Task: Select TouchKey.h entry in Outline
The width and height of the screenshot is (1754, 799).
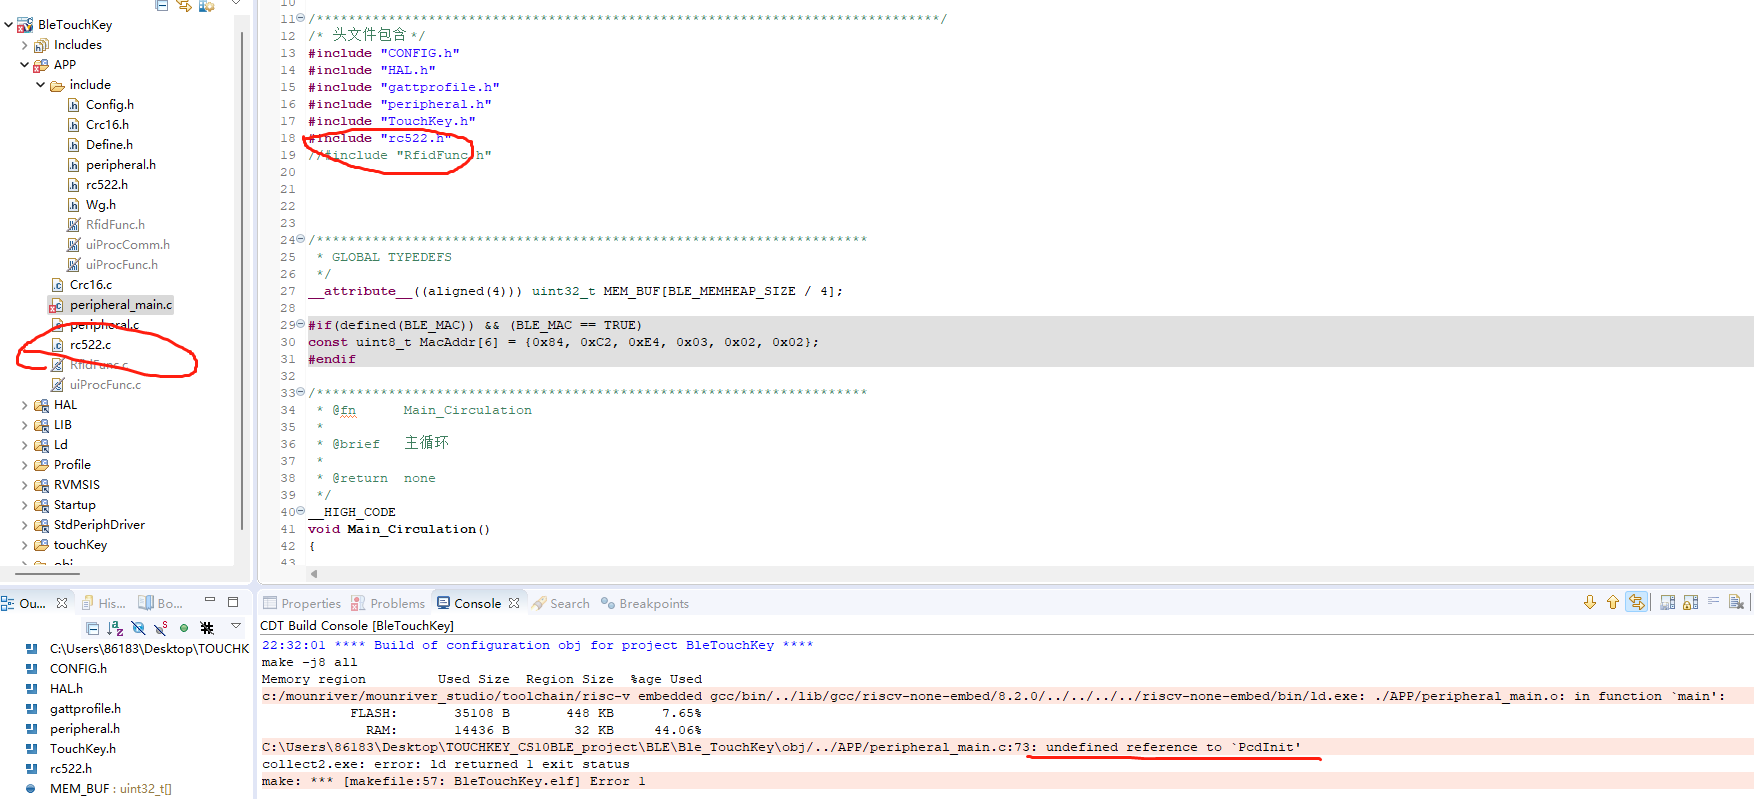Action: pyautogui.click(x=70, y=748)
